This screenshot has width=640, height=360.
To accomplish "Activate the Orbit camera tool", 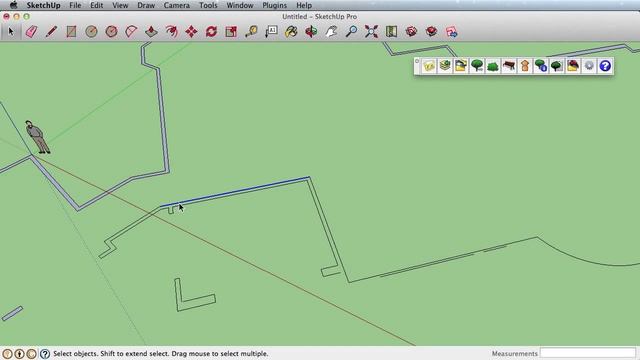I will click(311, 31).
